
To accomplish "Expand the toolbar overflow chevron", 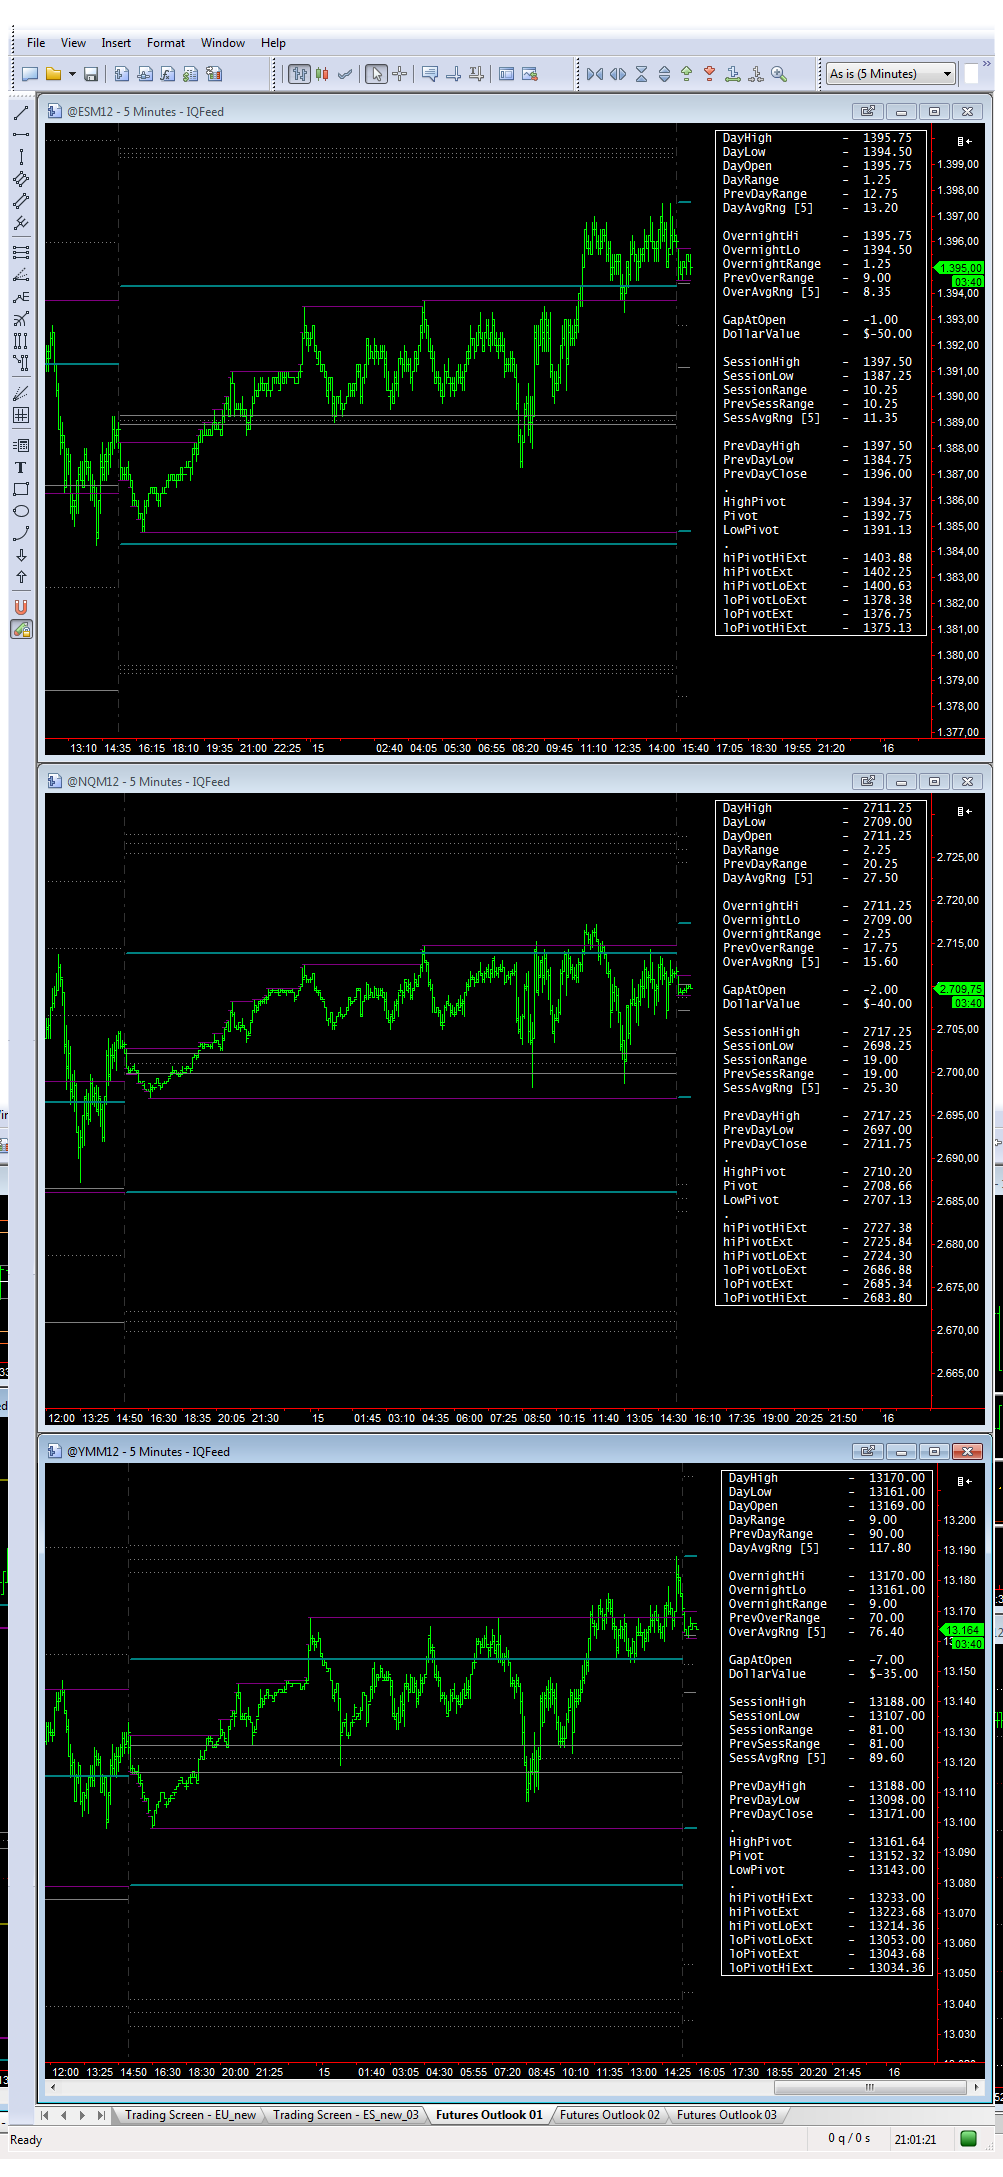I will 987,65.
